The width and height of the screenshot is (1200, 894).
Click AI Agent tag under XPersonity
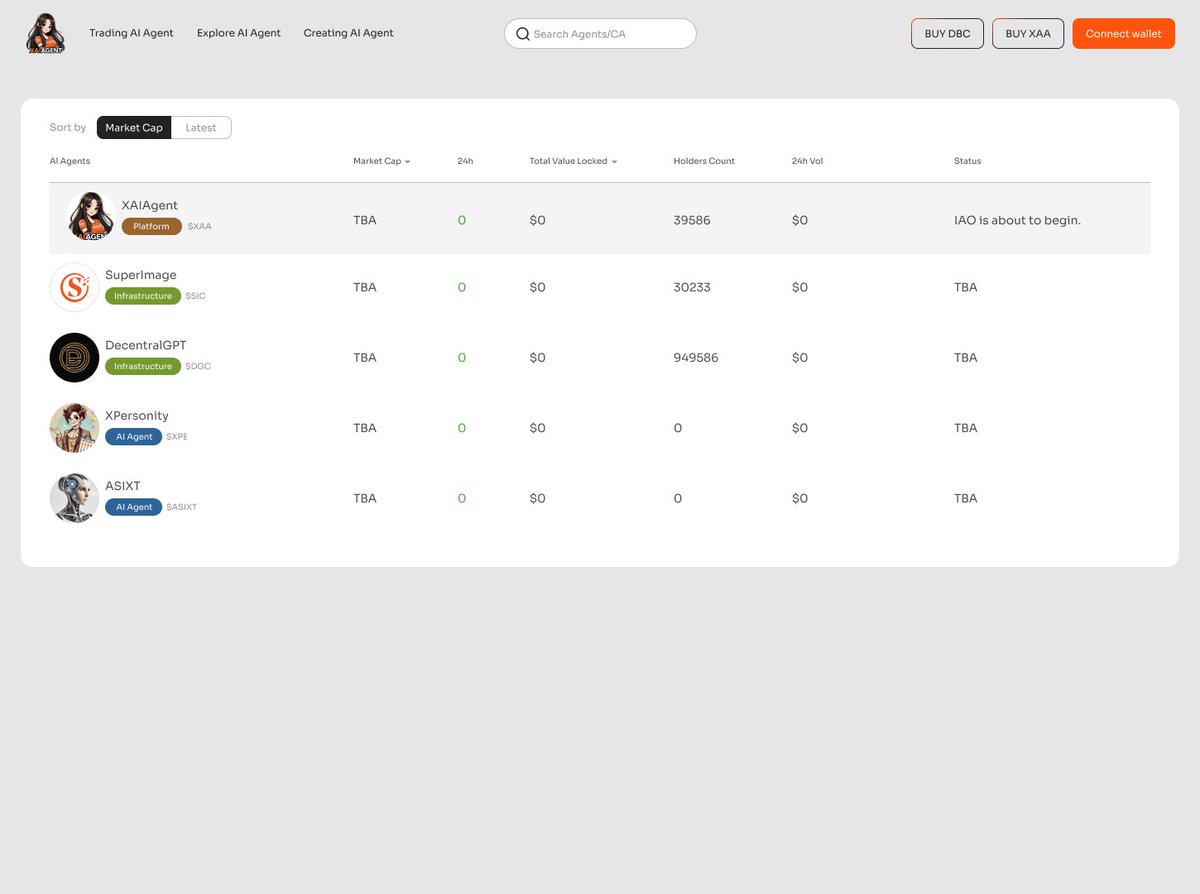tap(134, 437)
